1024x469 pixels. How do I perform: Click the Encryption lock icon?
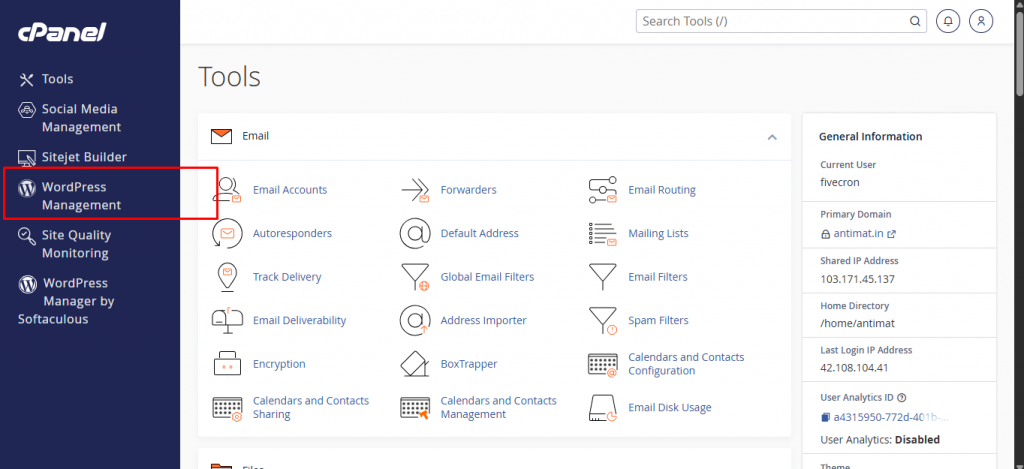point(227,364)
